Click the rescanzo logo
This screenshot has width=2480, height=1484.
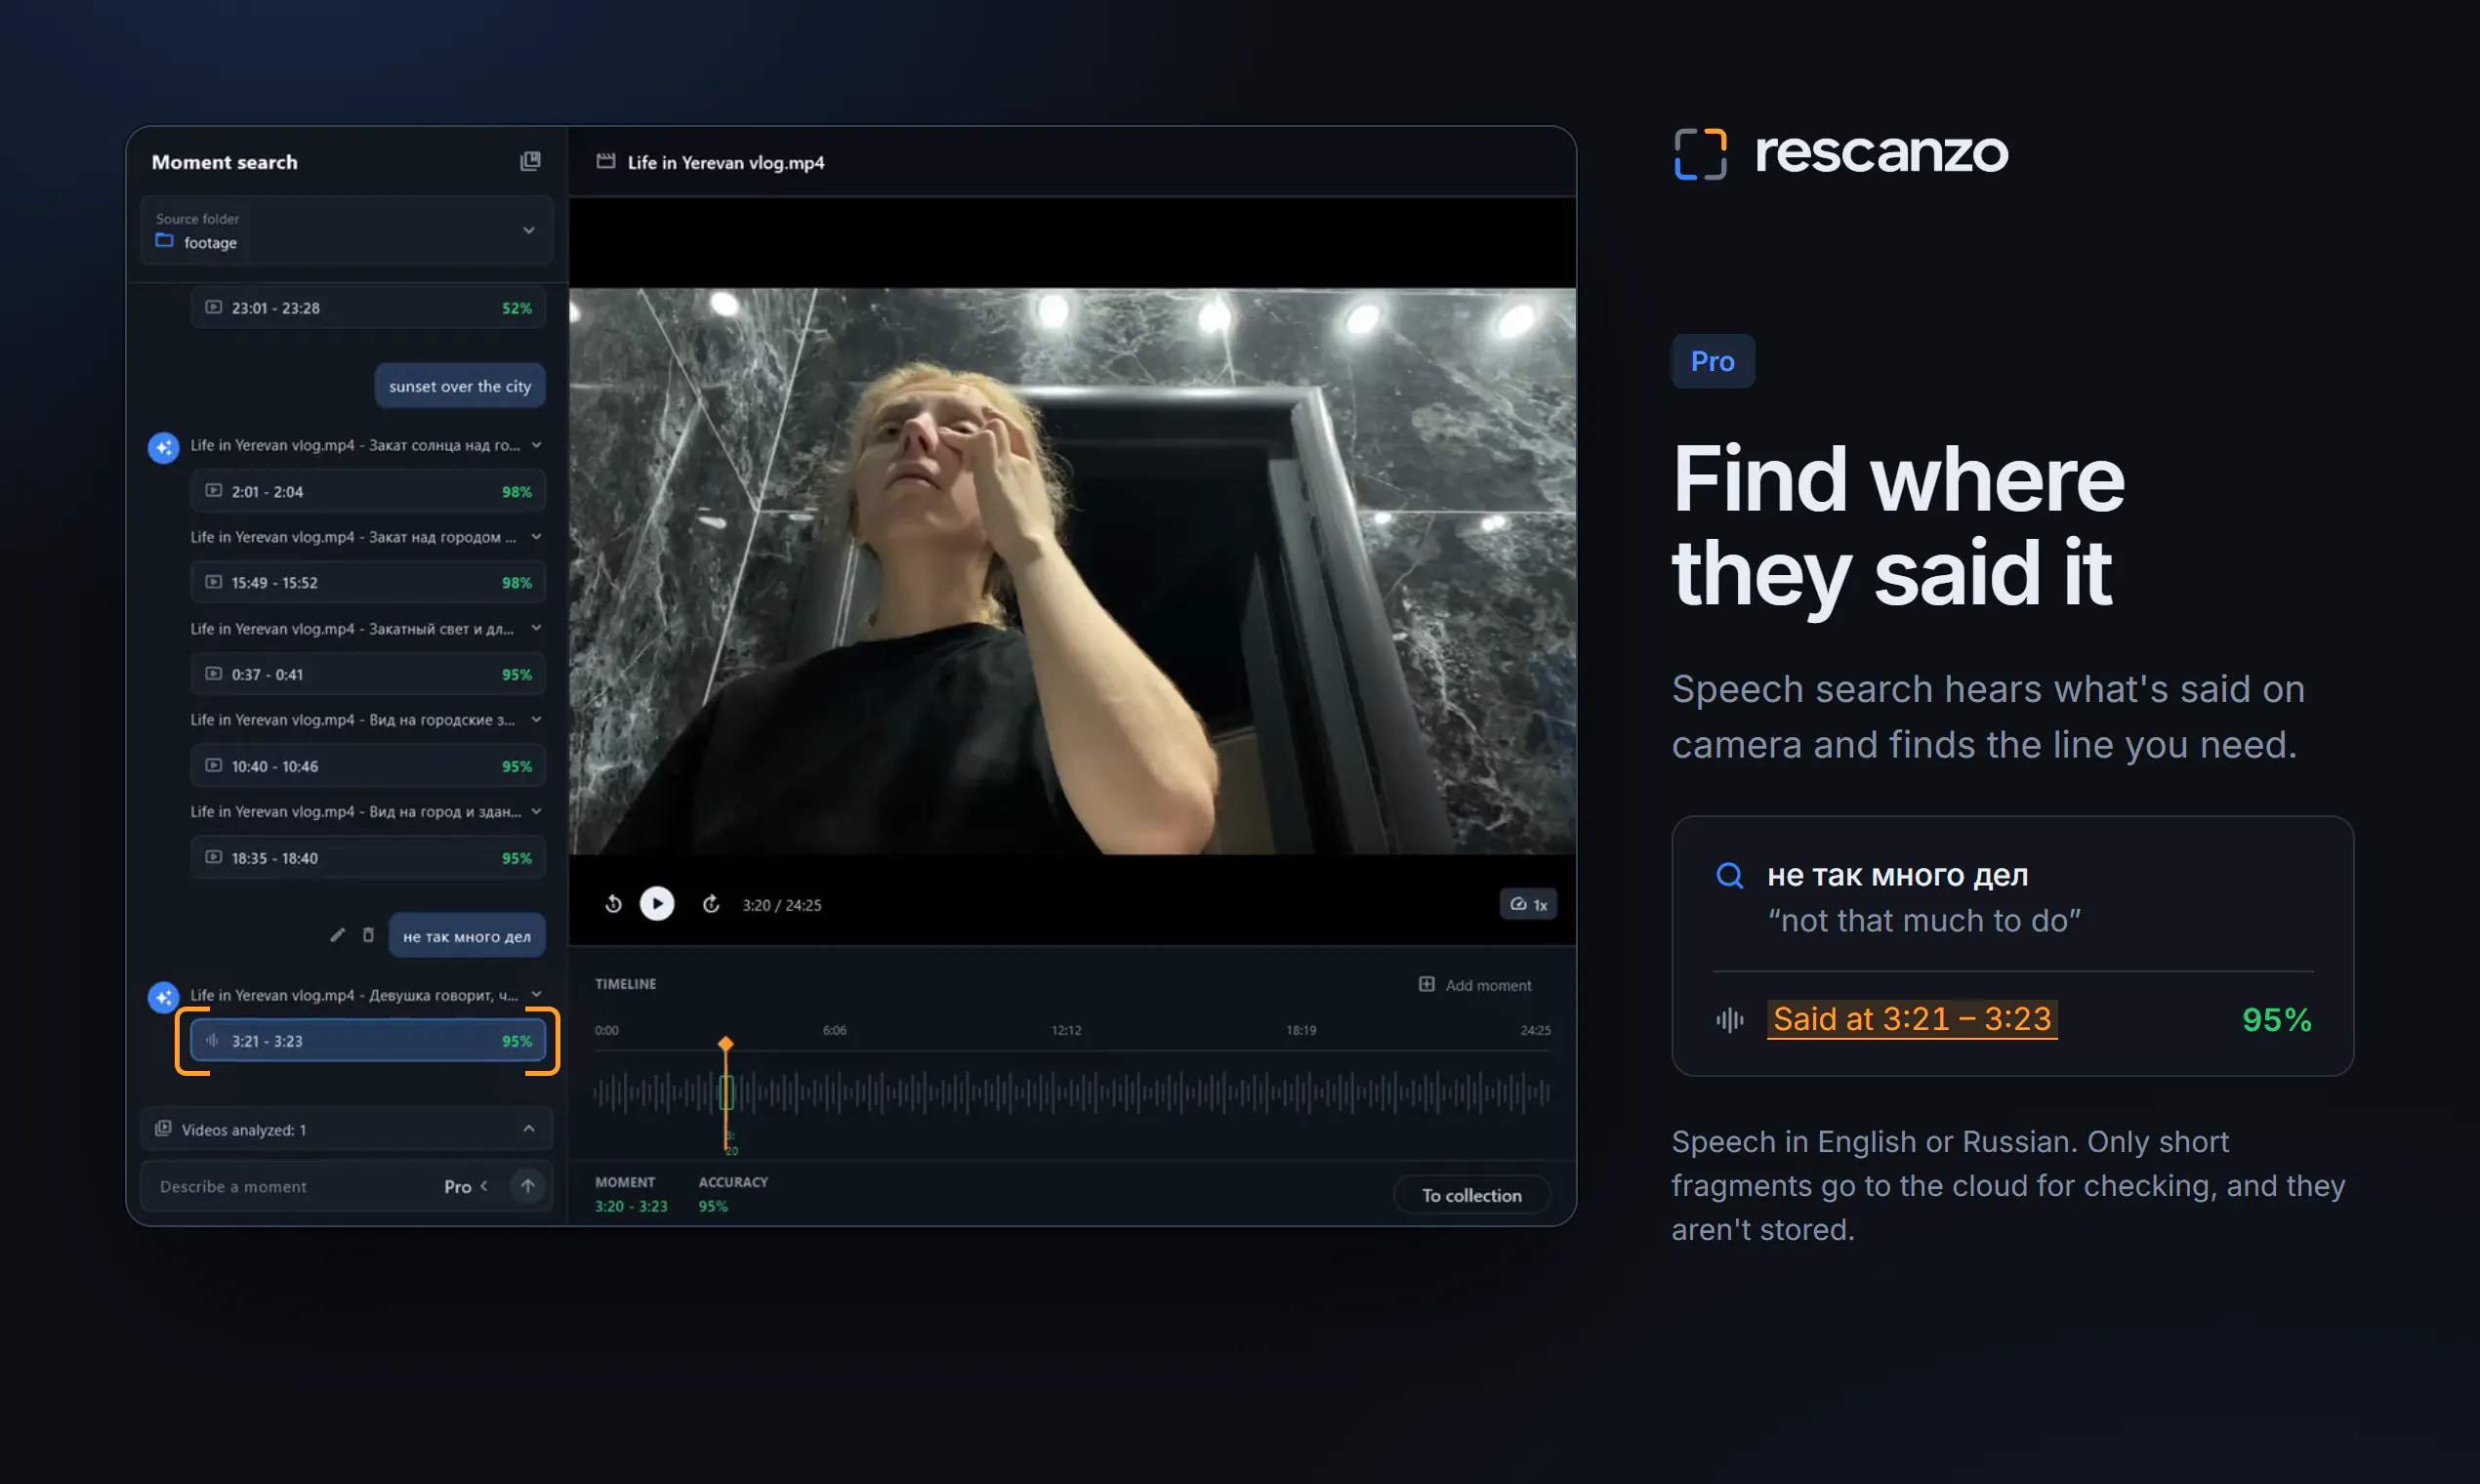tap(1841, 153)
